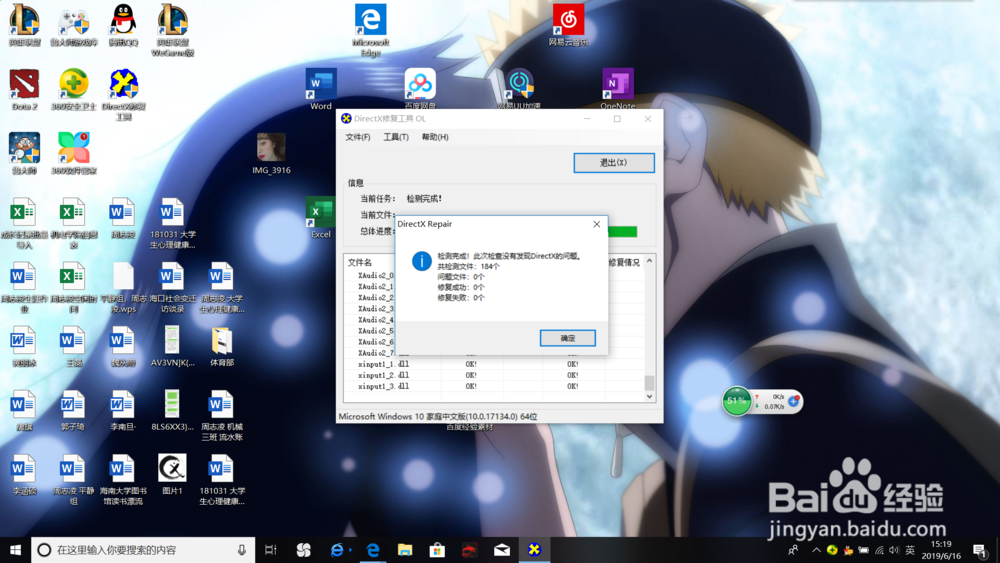The image size is (1000, 563).
Task: Click the file list scrollbar up arrow
Action: click(649, 261)
